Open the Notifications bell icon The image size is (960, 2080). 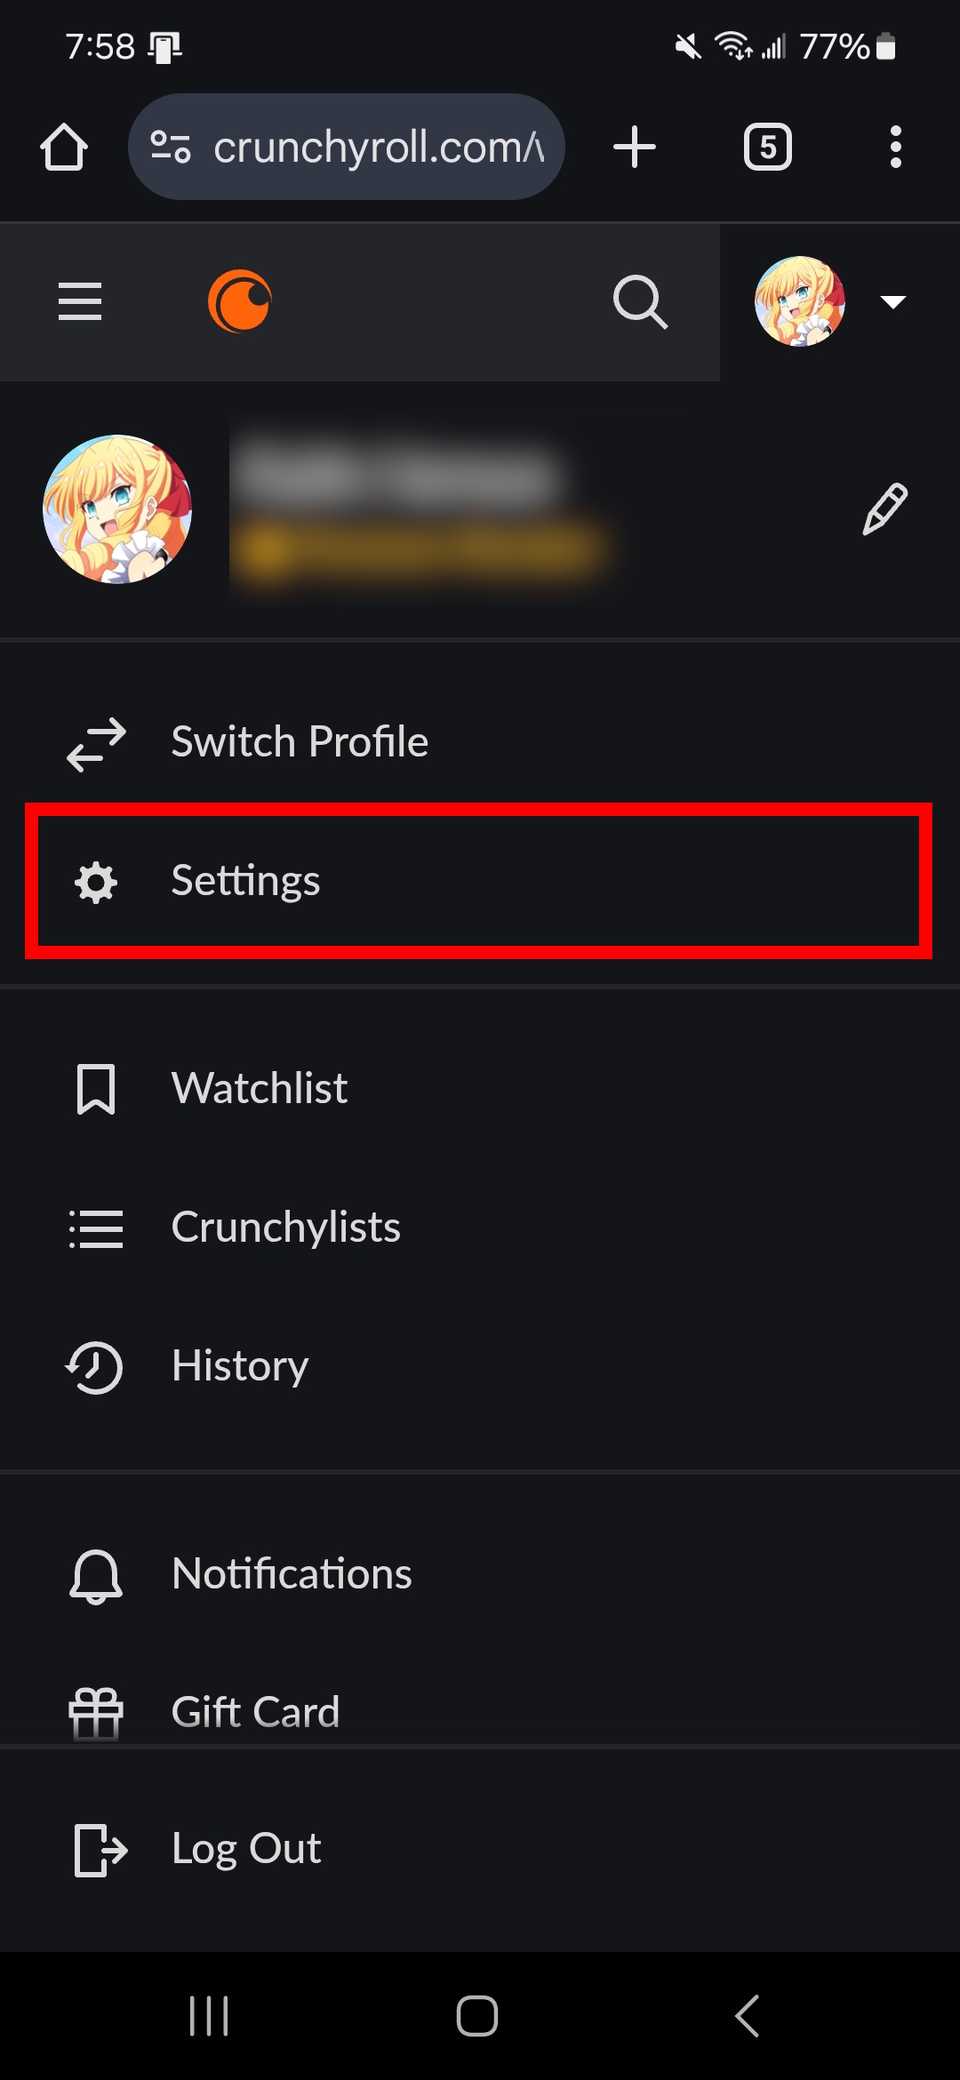[x=95, y=1573]
